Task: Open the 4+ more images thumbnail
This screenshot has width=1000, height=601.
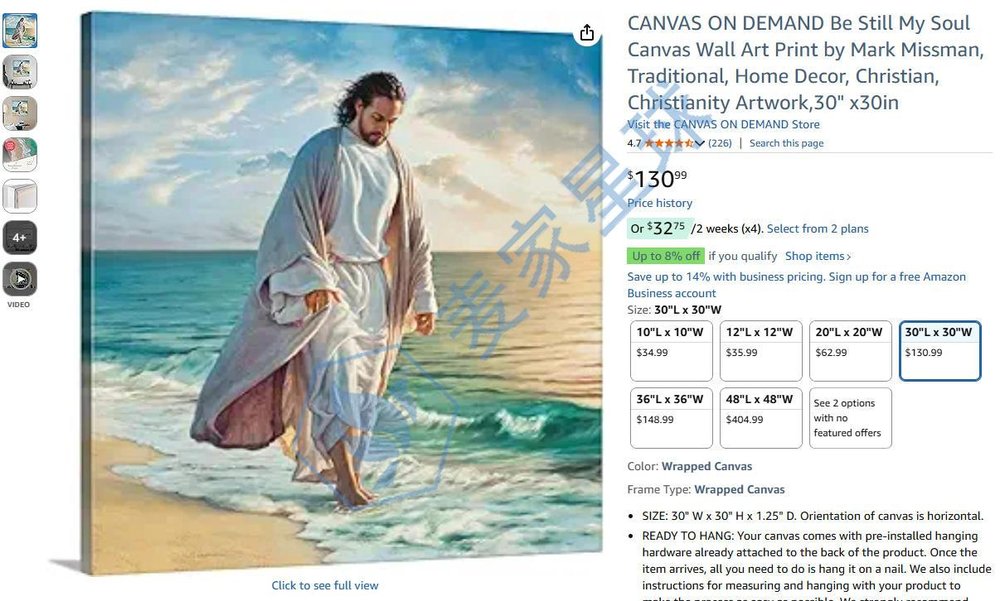Action: click(20, 237)
